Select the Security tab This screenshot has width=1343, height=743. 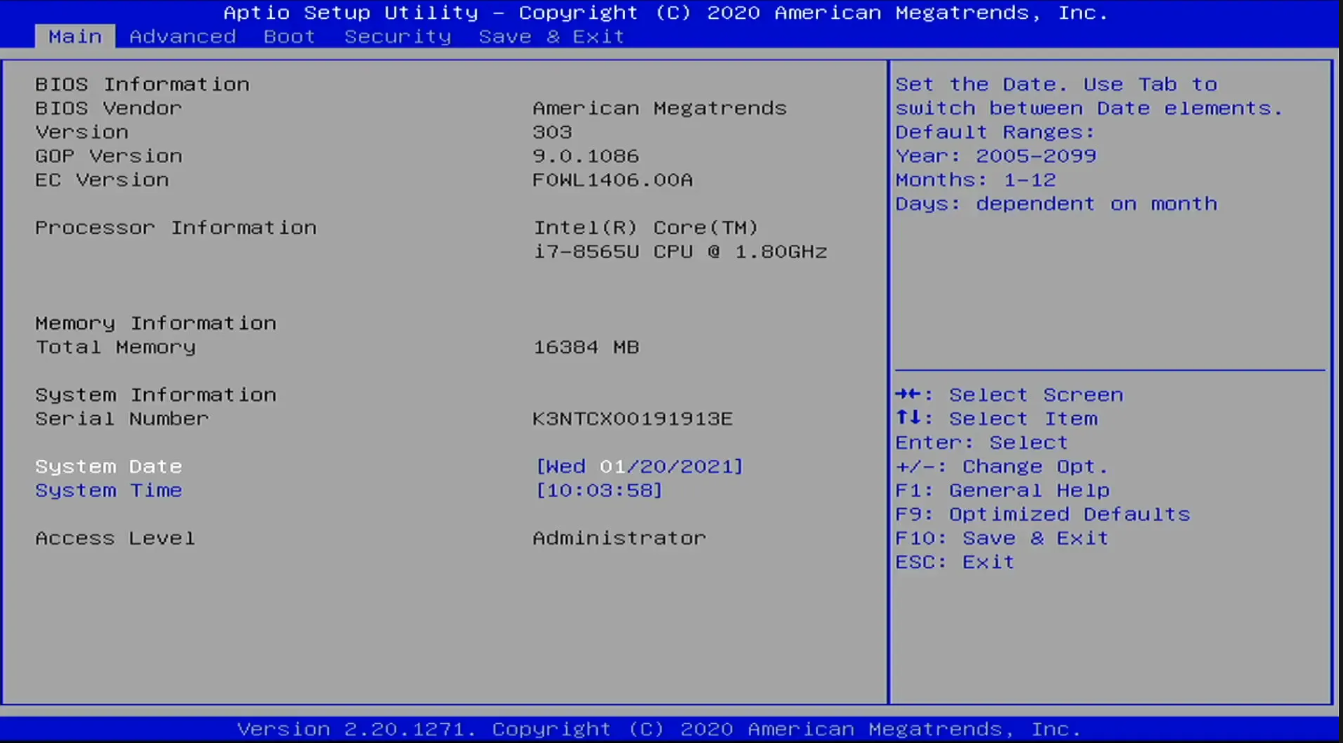coord(397,36)
